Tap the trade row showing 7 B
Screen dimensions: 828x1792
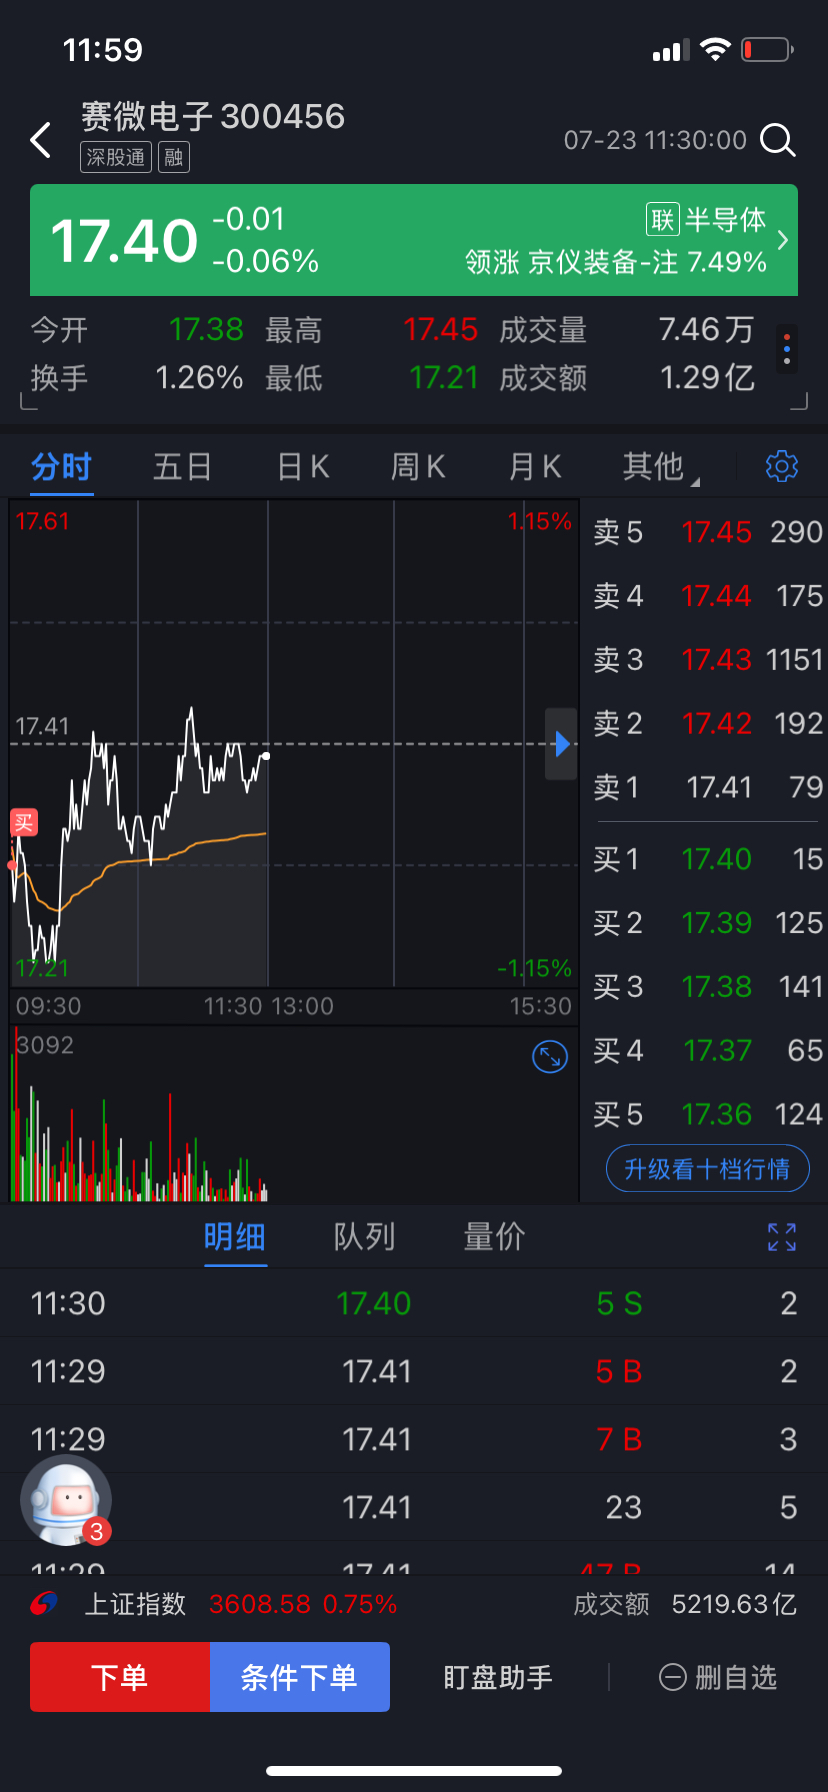414,1439
